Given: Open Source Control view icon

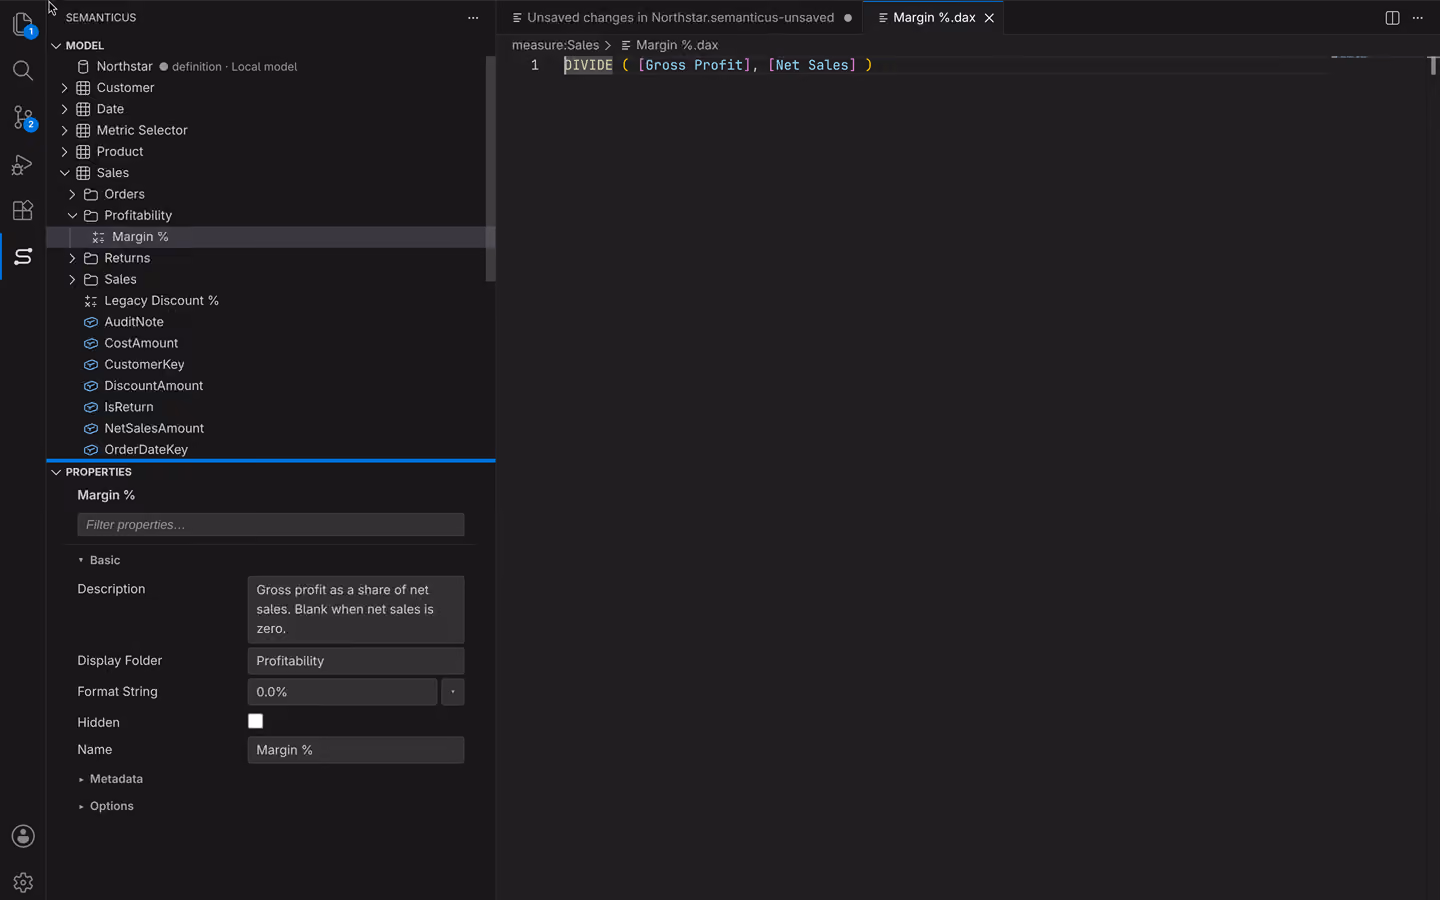Looking at the screenshot, I should pyautogui.click(x=23, y=117).
